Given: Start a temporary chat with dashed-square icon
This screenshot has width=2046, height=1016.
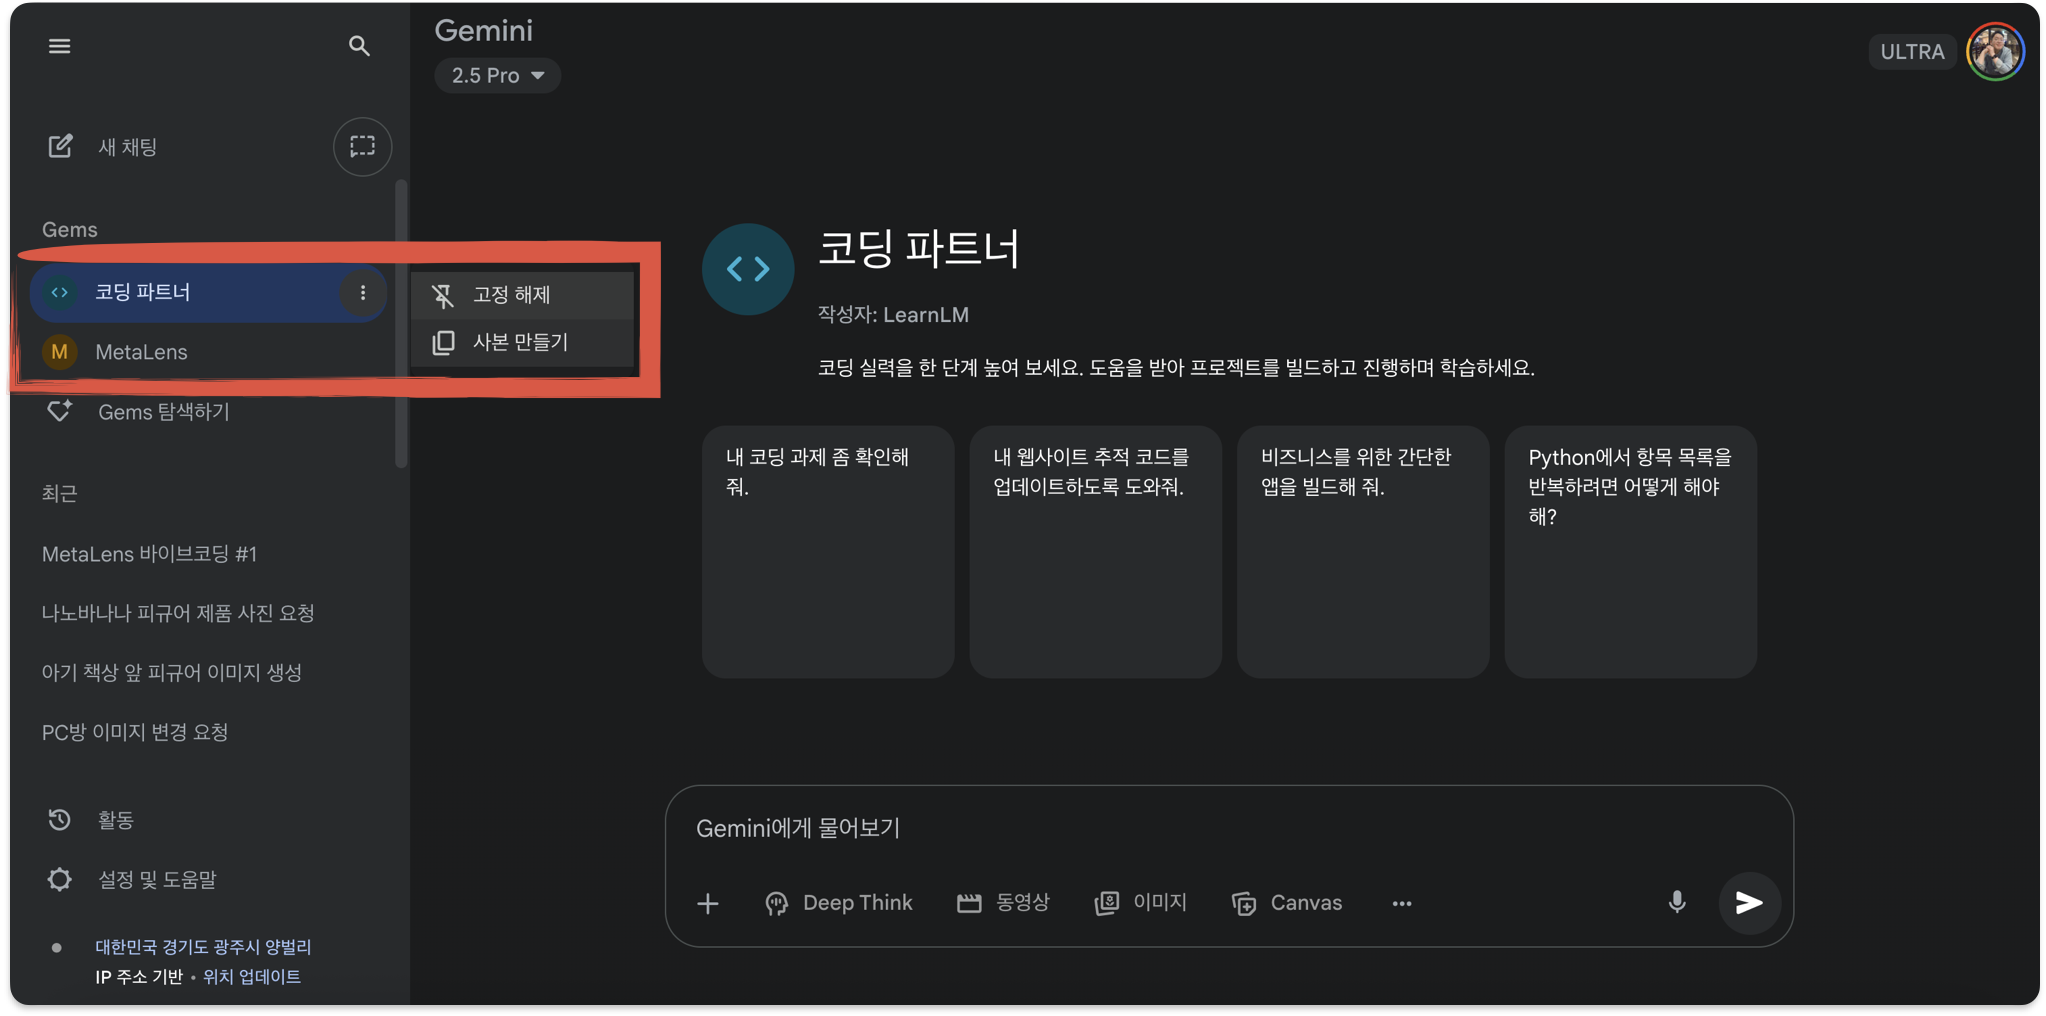Looking at the screenshot, I should 362,146.
